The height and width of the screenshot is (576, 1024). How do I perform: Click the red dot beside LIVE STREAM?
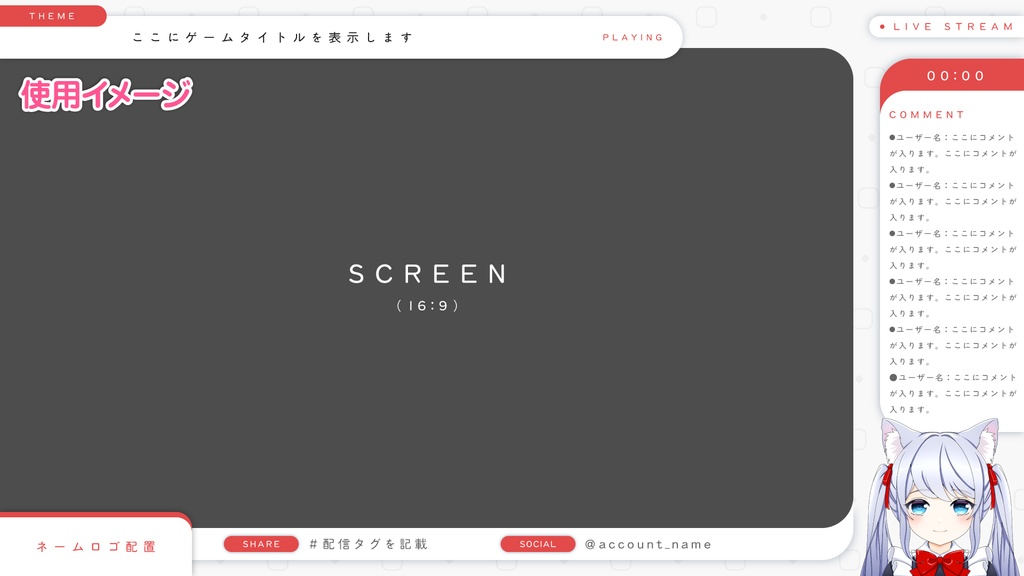(882, 27)
